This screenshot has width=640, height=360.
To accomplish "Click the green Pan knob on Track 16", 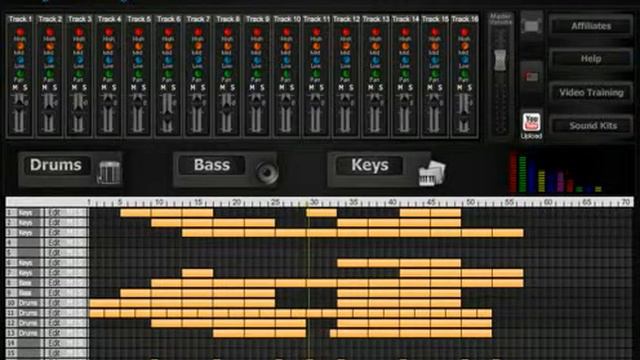I will pyautogui.click(x=464, y=74).
